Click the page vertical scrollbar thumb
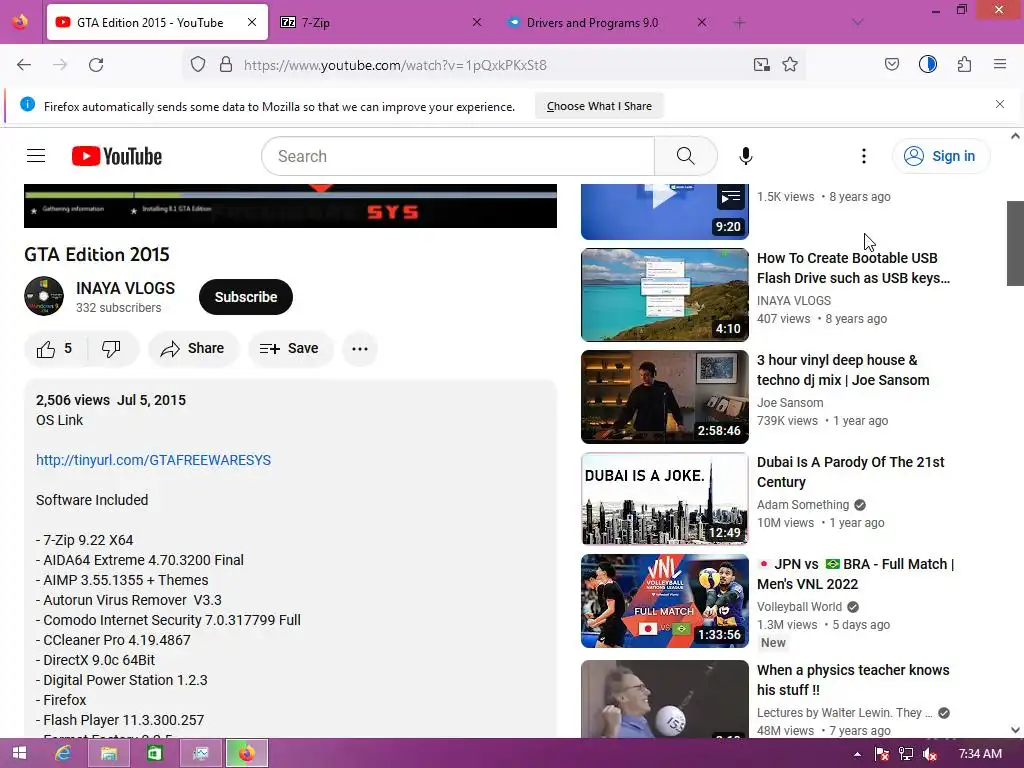The width and height of the screenshot is (1024, 768). [x=1015, y=244]
